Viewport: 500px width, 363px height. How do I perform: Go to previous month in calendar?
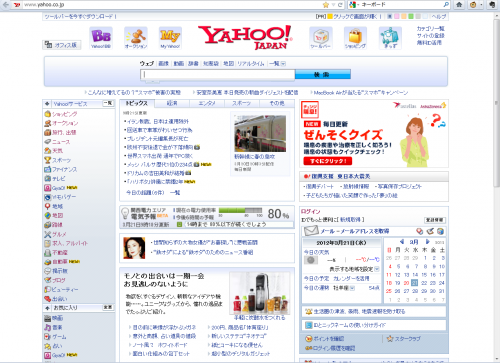402,242
